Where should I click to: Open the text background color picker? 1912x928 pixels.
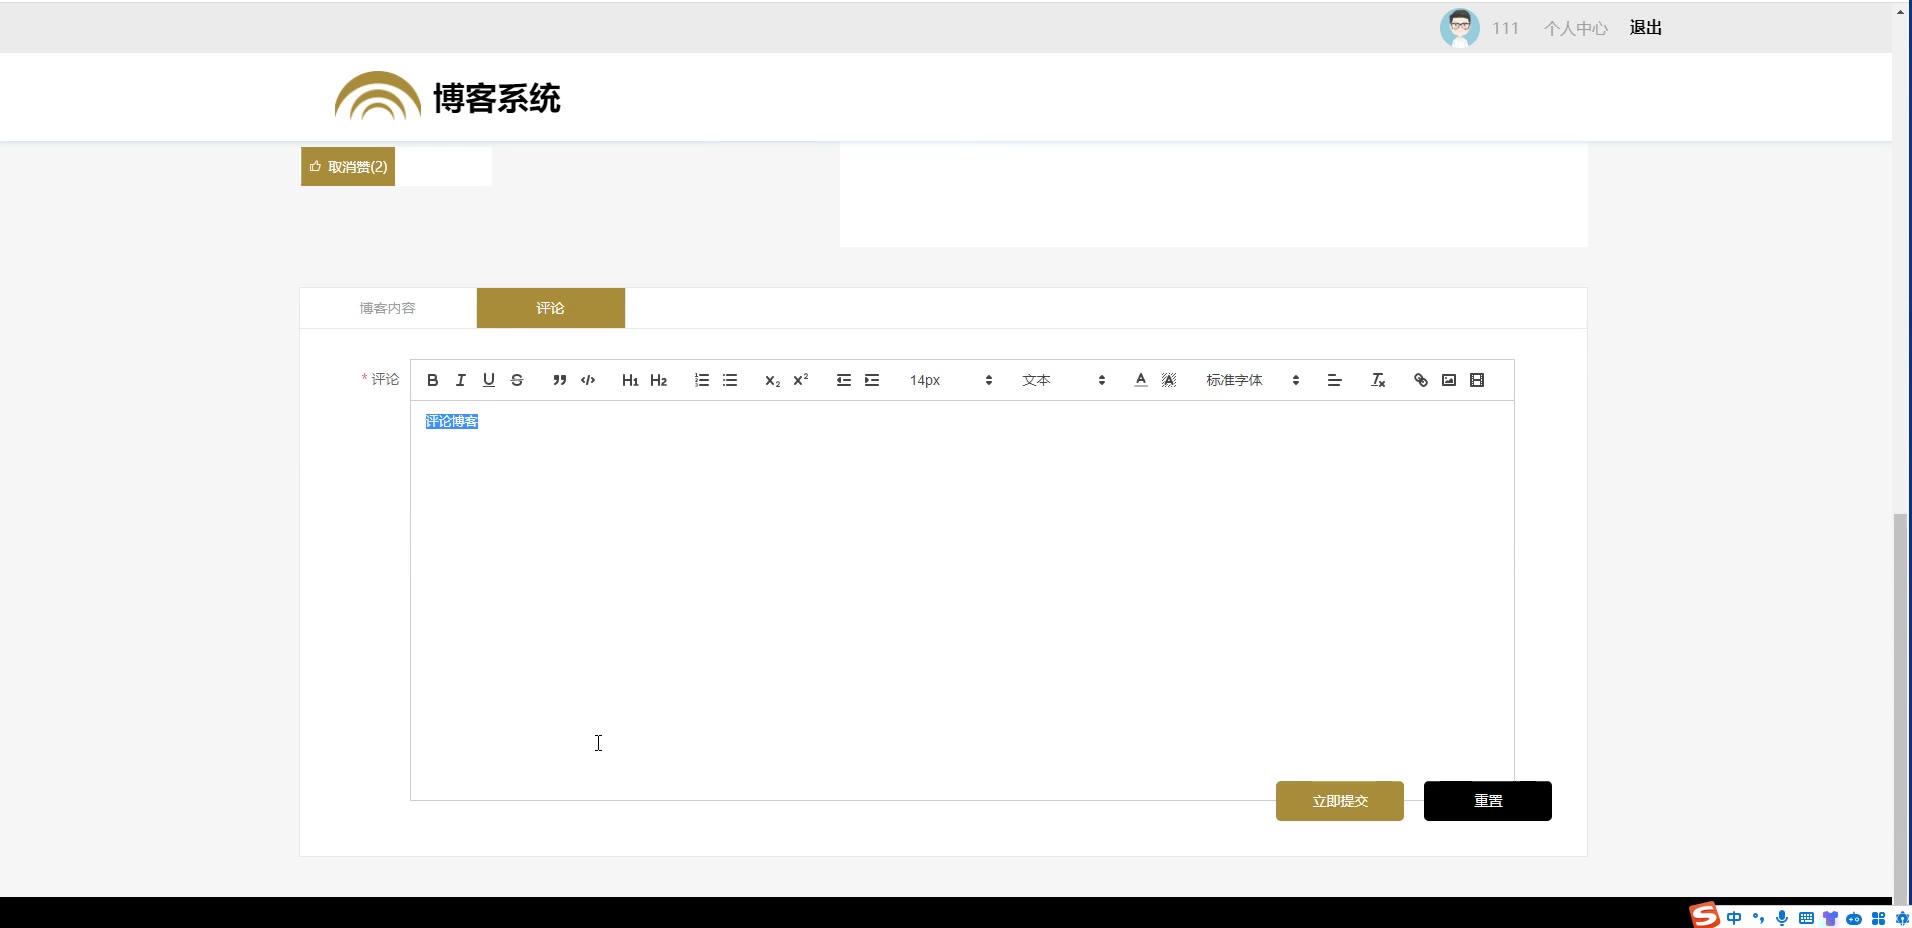[1169, 380]
